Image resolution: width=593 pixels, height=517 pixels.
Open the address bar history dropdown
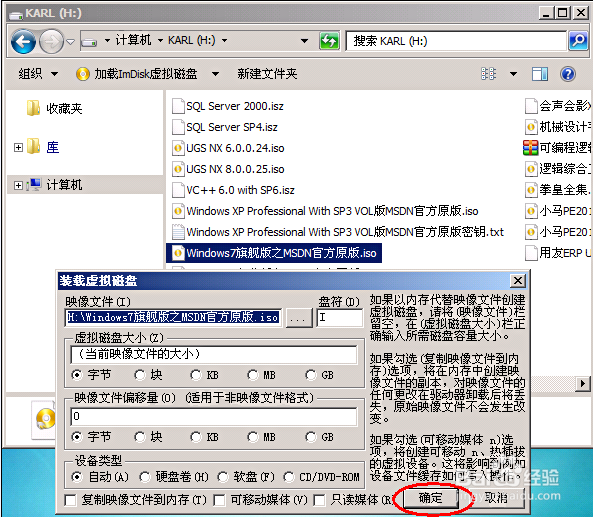304,41
